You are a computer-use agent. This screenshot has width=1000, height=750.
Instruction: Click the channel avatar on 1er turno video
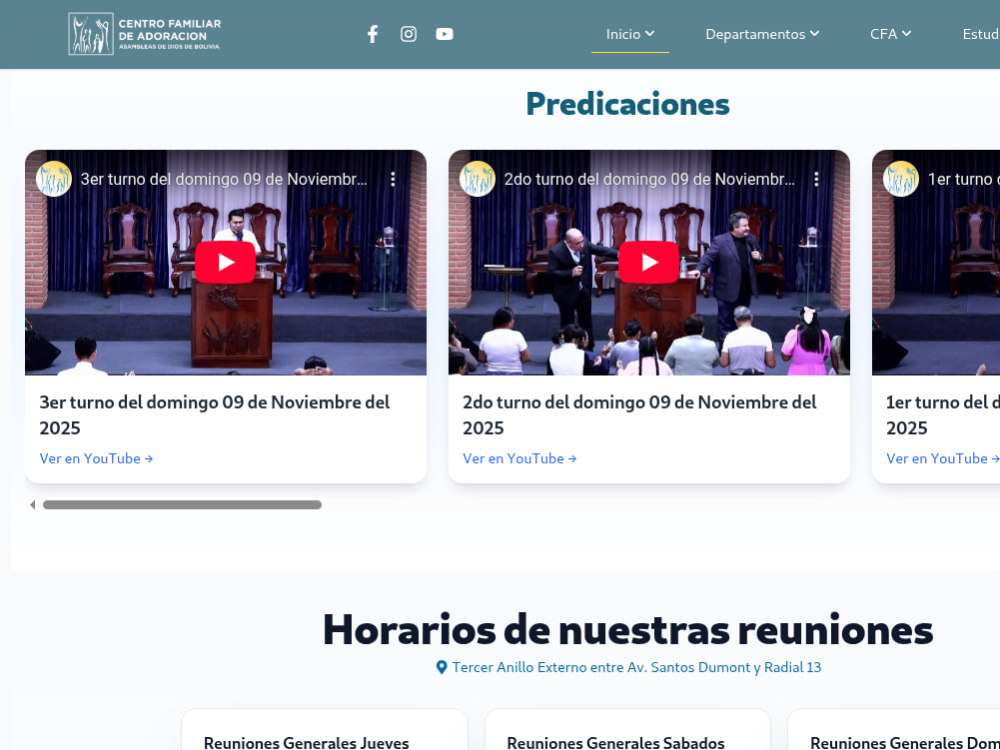pos(901,179)
